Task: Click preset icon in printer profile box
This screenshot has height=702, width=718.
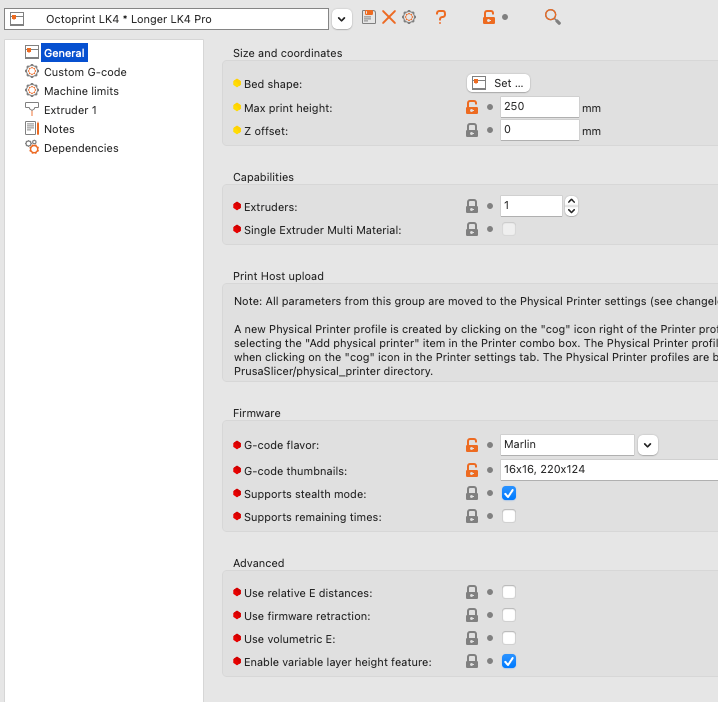Action: tap(17, 19)
